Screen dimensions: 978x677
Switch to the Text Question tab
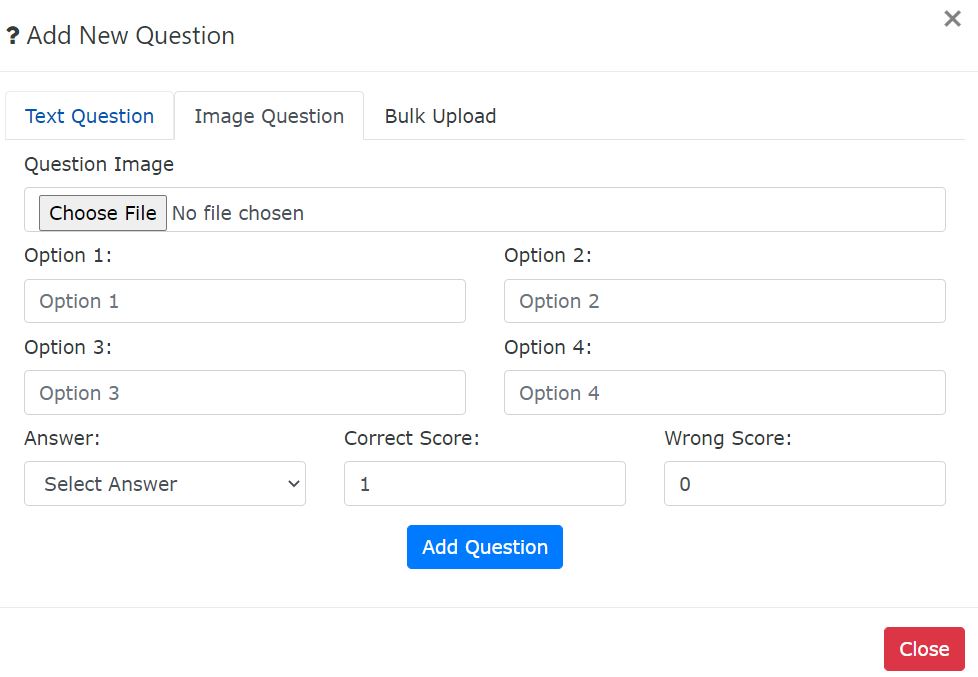click(89, 116)
